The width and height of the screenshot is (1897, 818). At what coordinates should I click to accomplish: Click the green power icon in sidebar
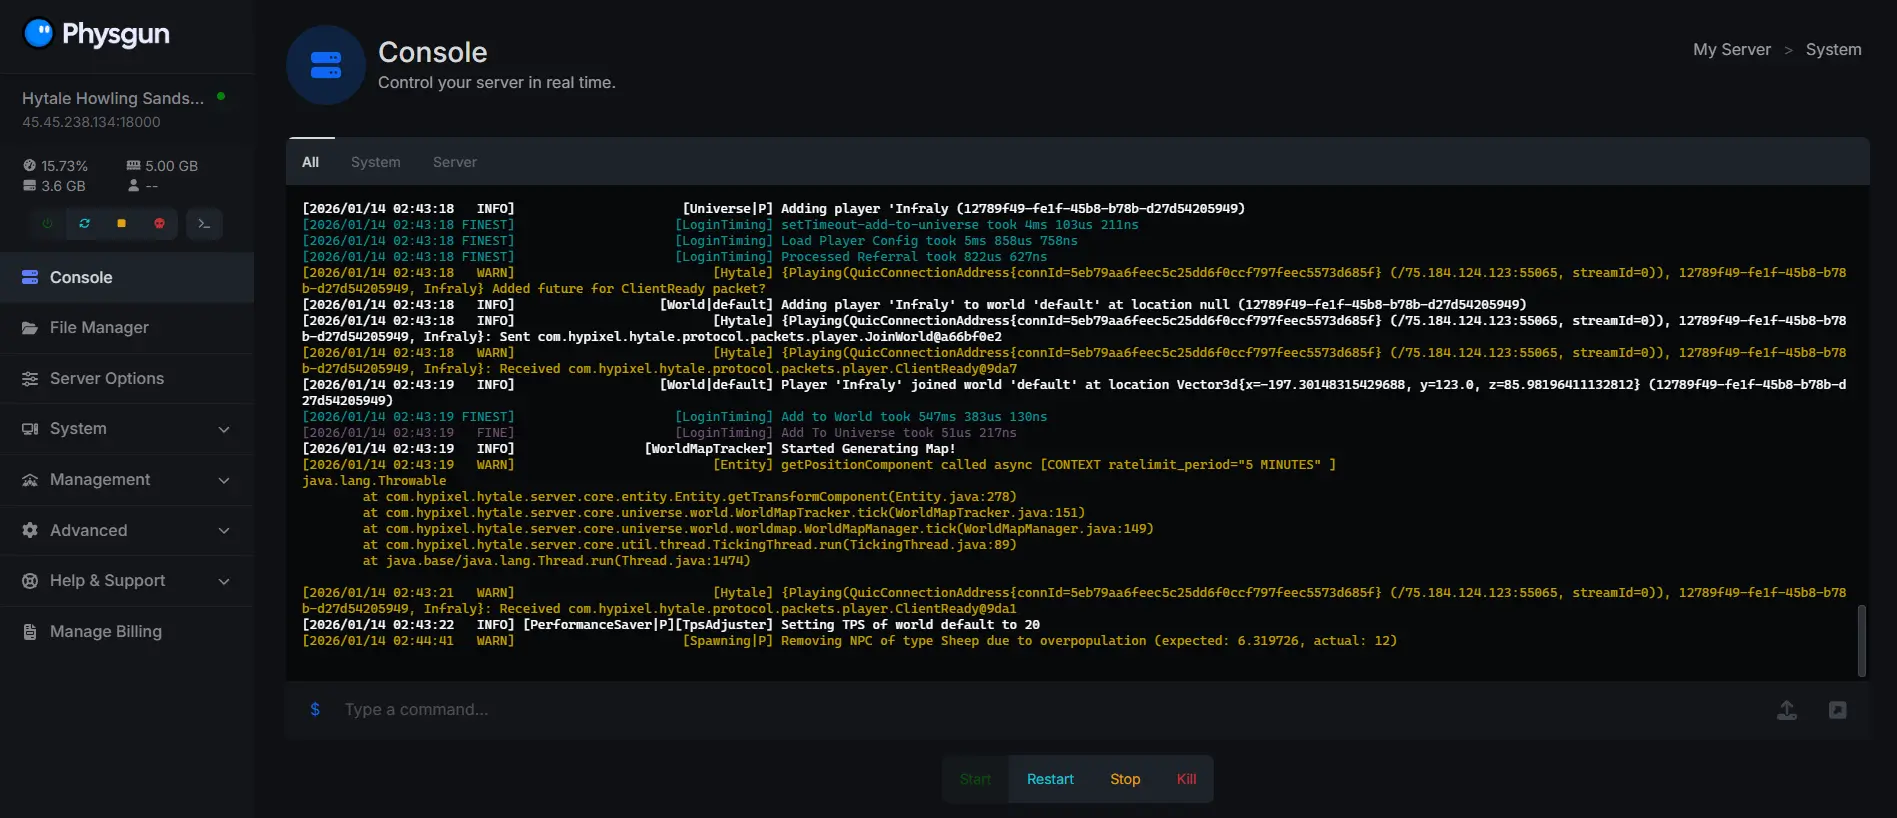point(47,224)
